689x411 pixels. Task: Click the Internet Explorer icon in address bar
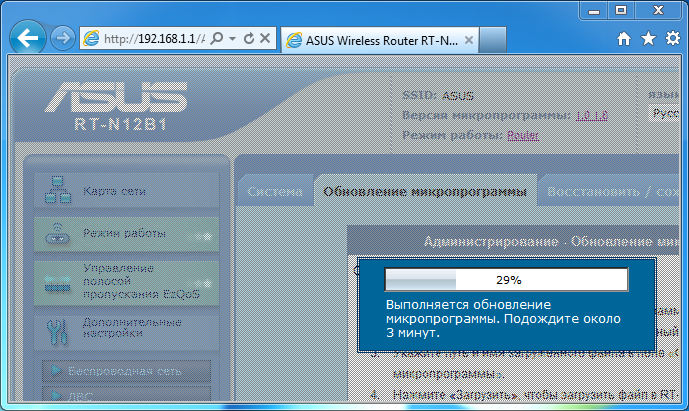pos(91,39)
